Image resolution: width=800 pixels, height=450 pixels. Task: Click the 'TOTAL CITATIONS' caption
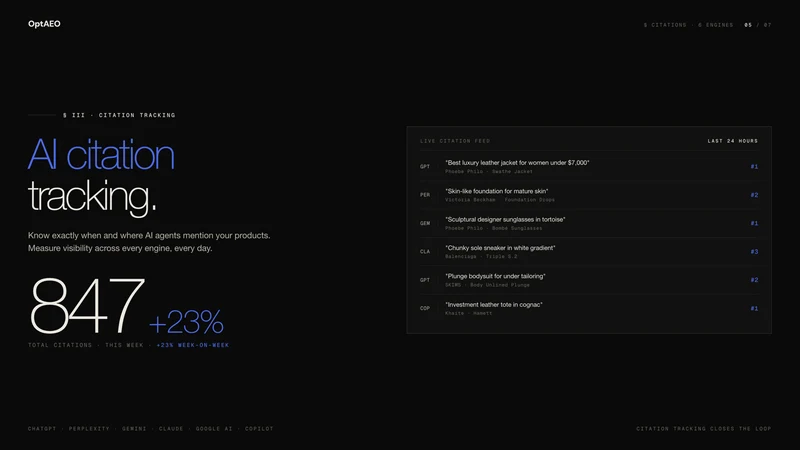click(x=60, y=345)
